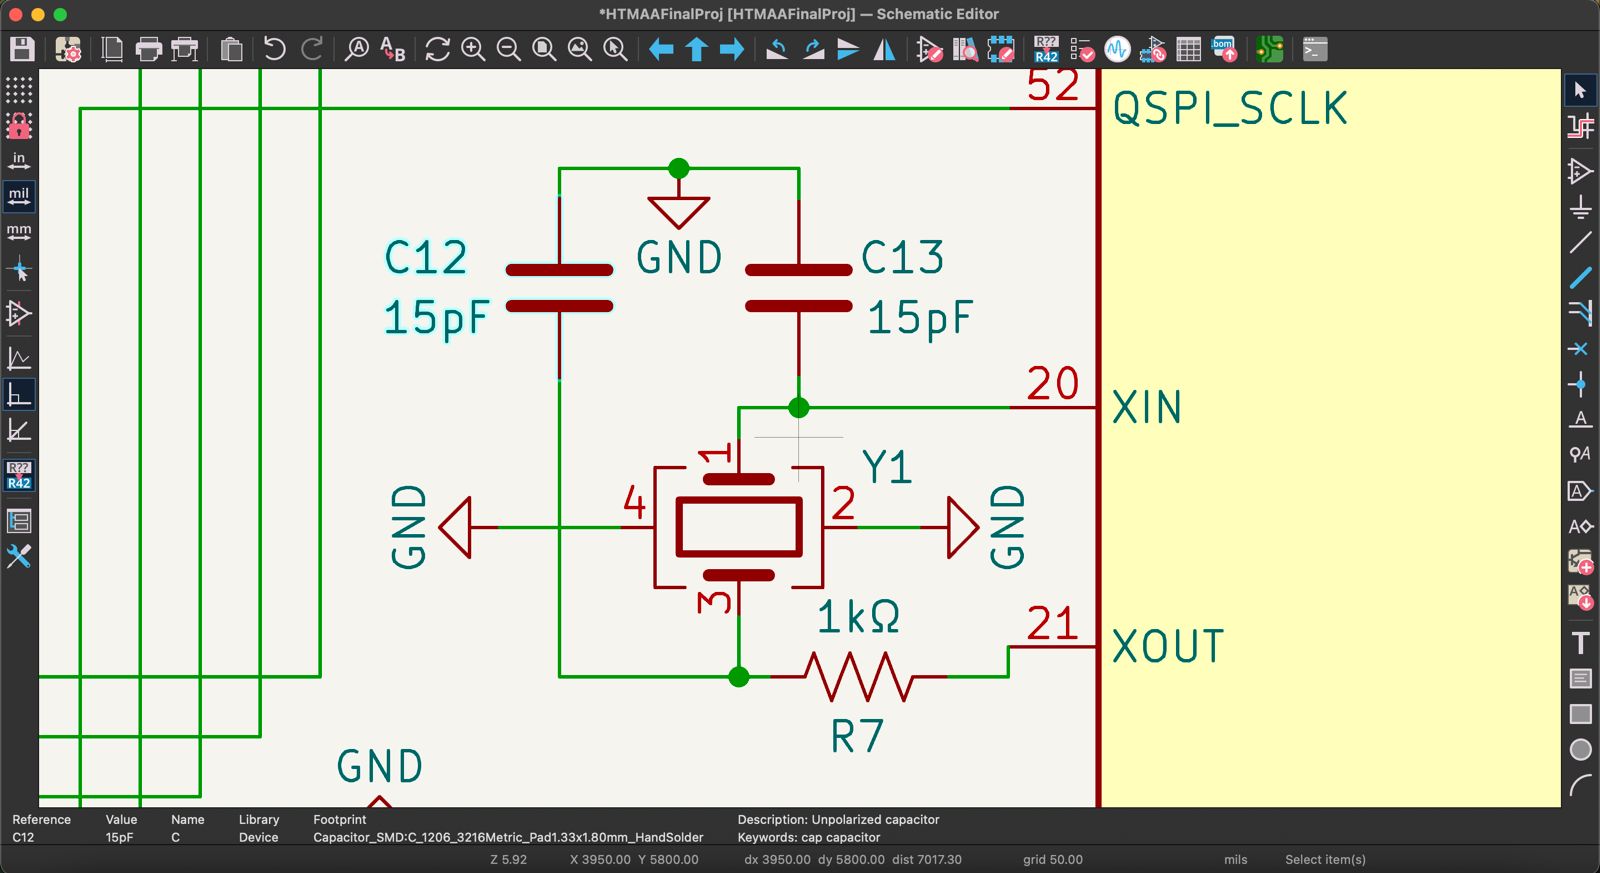Screen dimensions: 1600x873
Task: Open the Symbol Editor tool
Action: tap(929, 49)
